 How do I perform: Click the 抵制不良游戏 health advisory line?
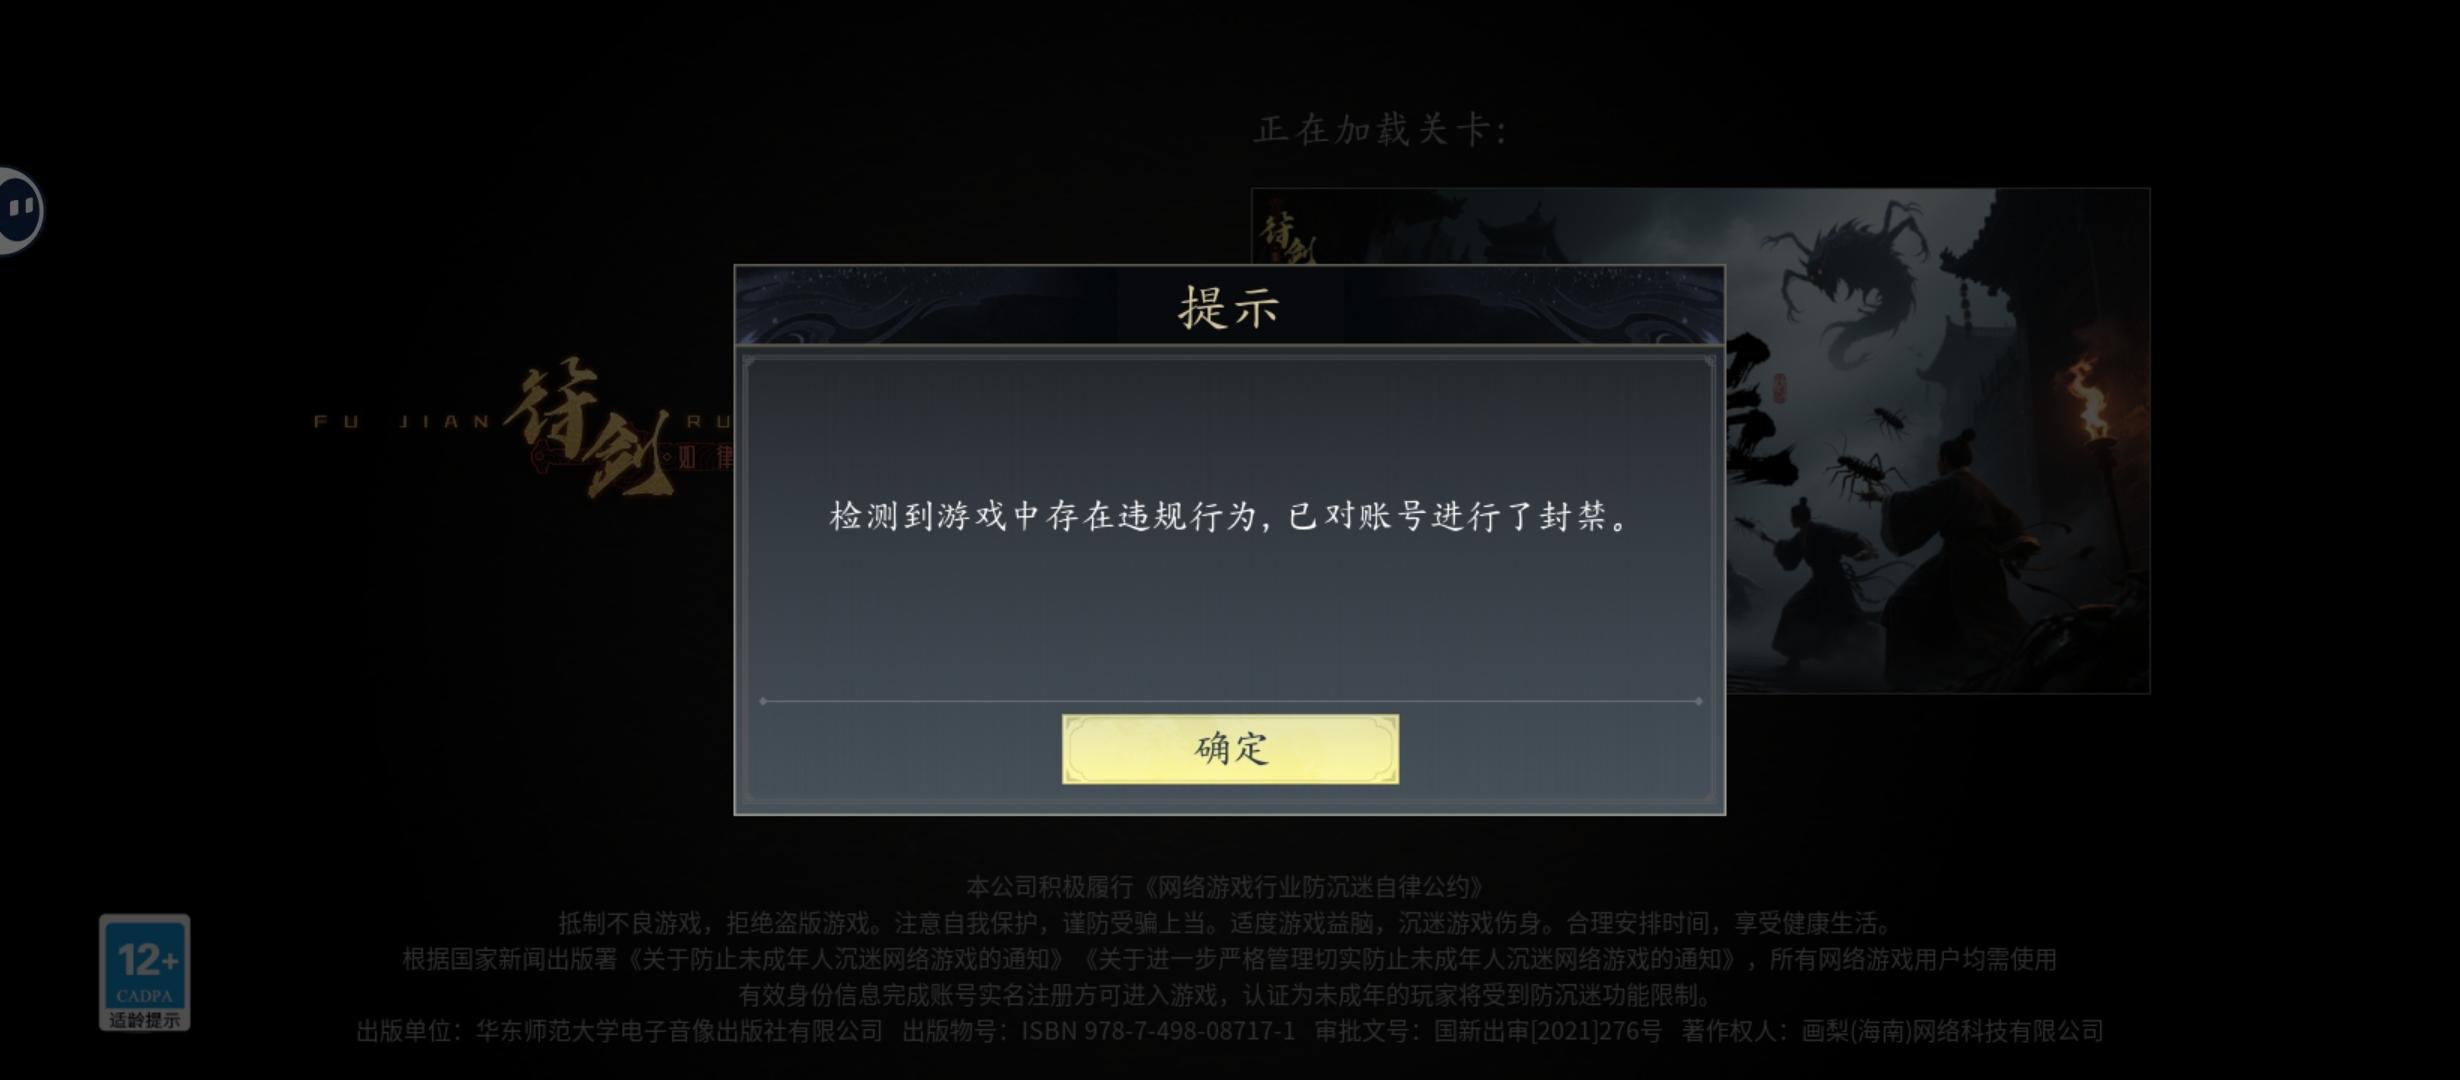click(1224, 923)
